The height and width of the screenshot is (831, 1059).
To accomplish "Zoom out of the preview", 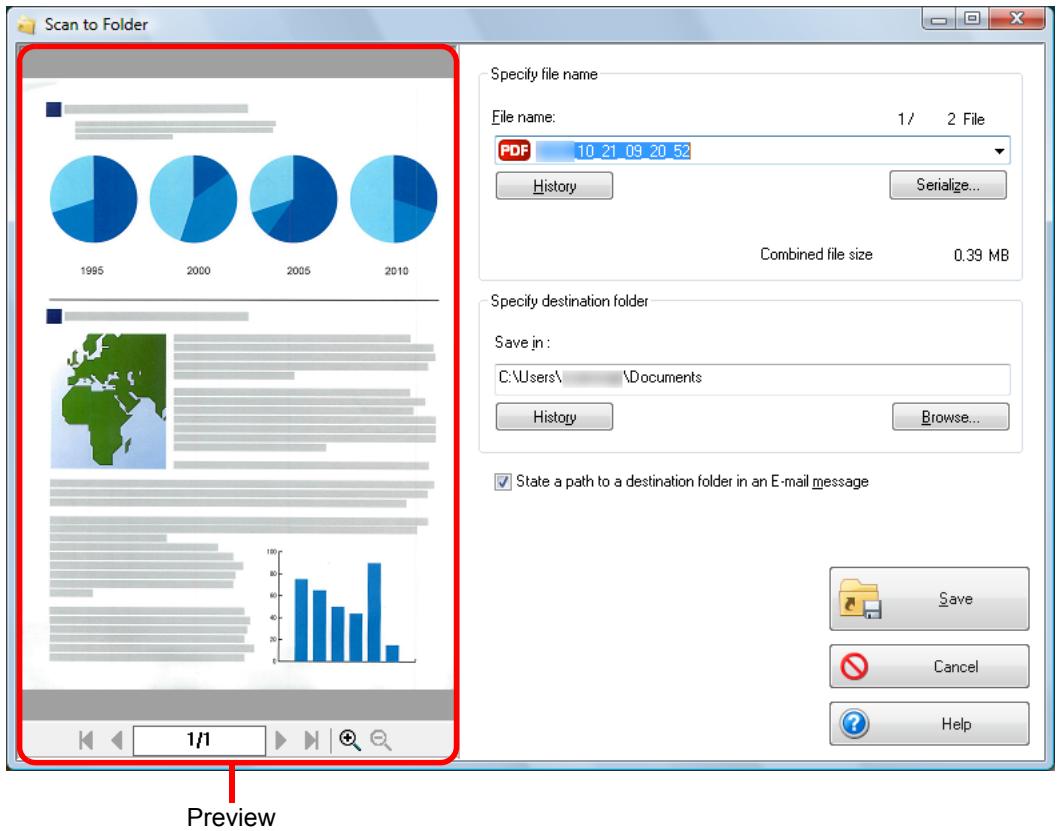I will (x=381, y=740).
